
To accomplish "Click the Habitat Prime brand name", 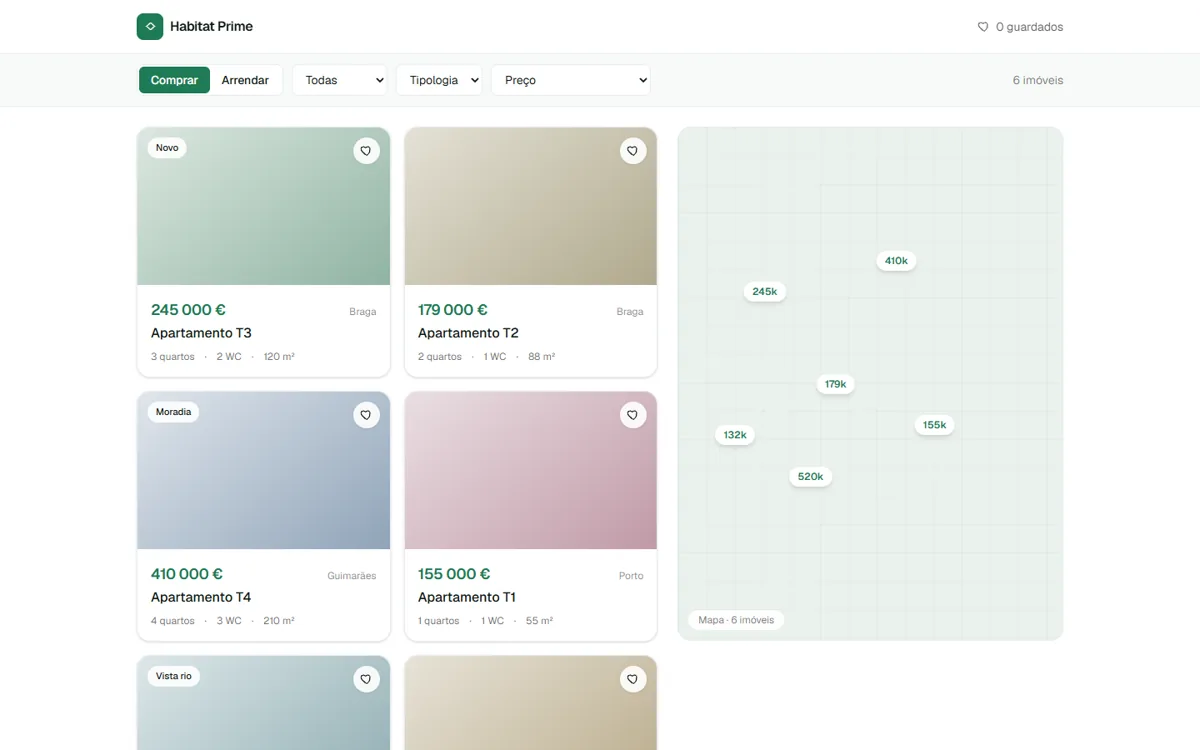I will coord(212,27).
